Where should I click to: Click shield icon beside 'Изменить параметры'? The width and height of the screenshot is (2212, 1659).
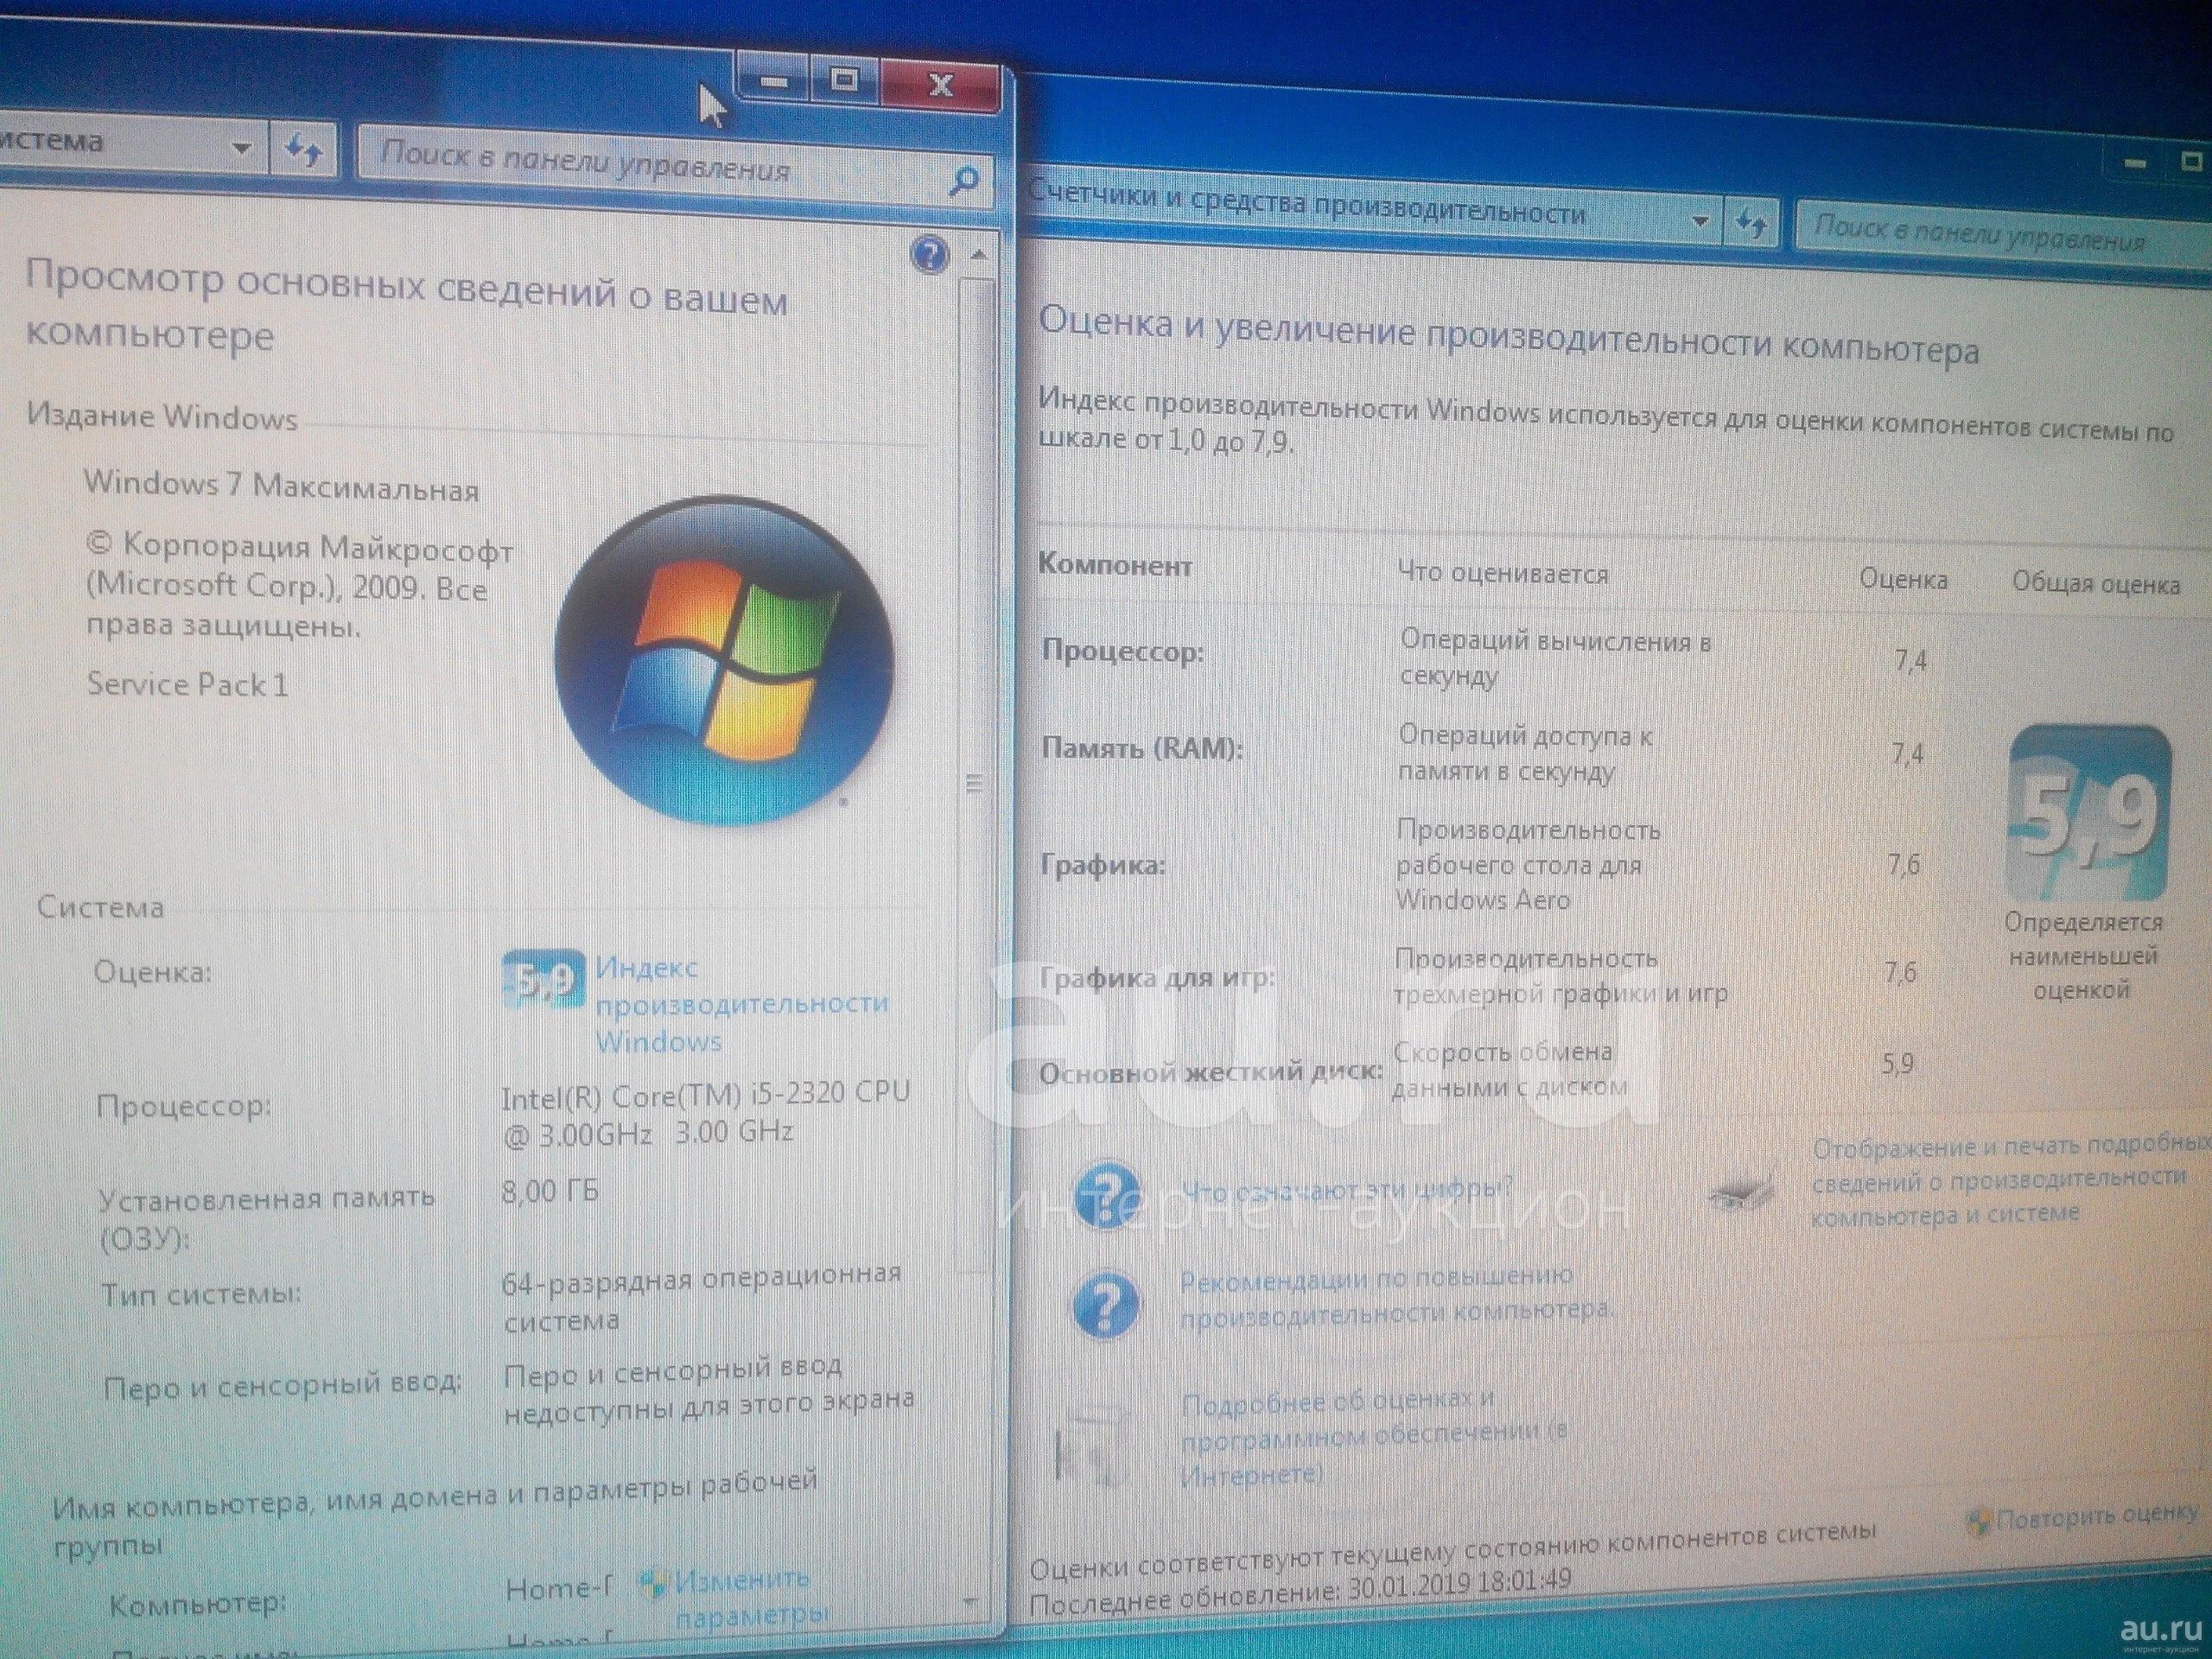[653, 1583]
